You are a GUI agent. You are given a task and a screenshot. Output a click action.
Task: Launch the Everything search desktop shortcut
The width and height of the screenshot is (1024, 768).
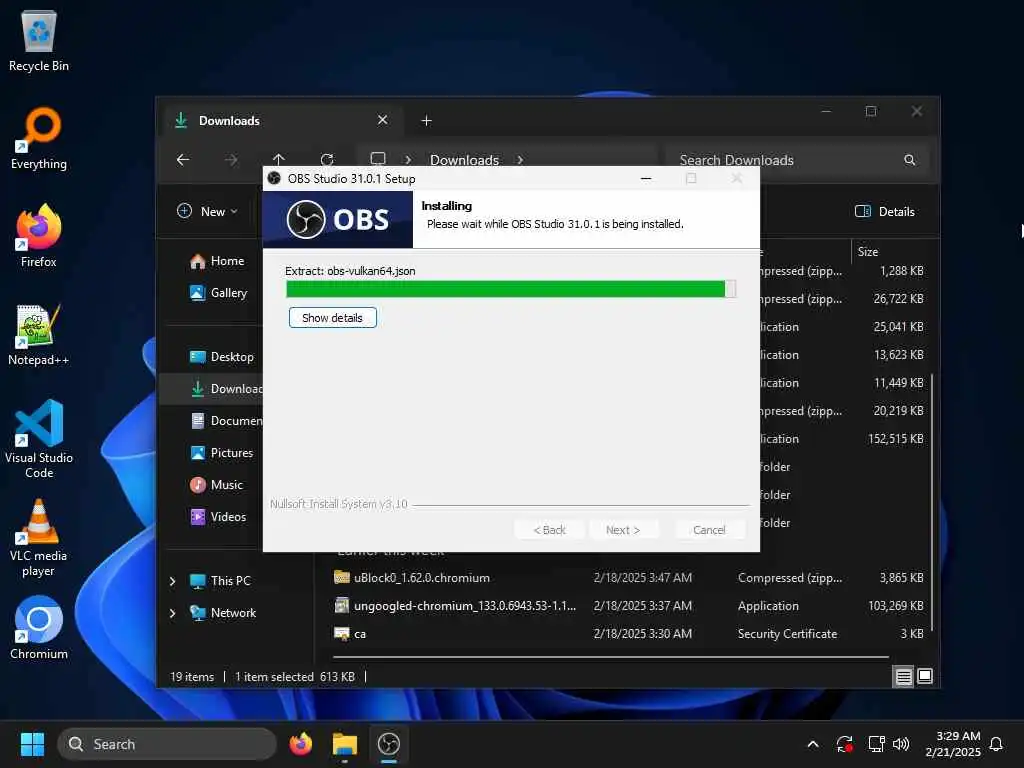coord(39,138)
